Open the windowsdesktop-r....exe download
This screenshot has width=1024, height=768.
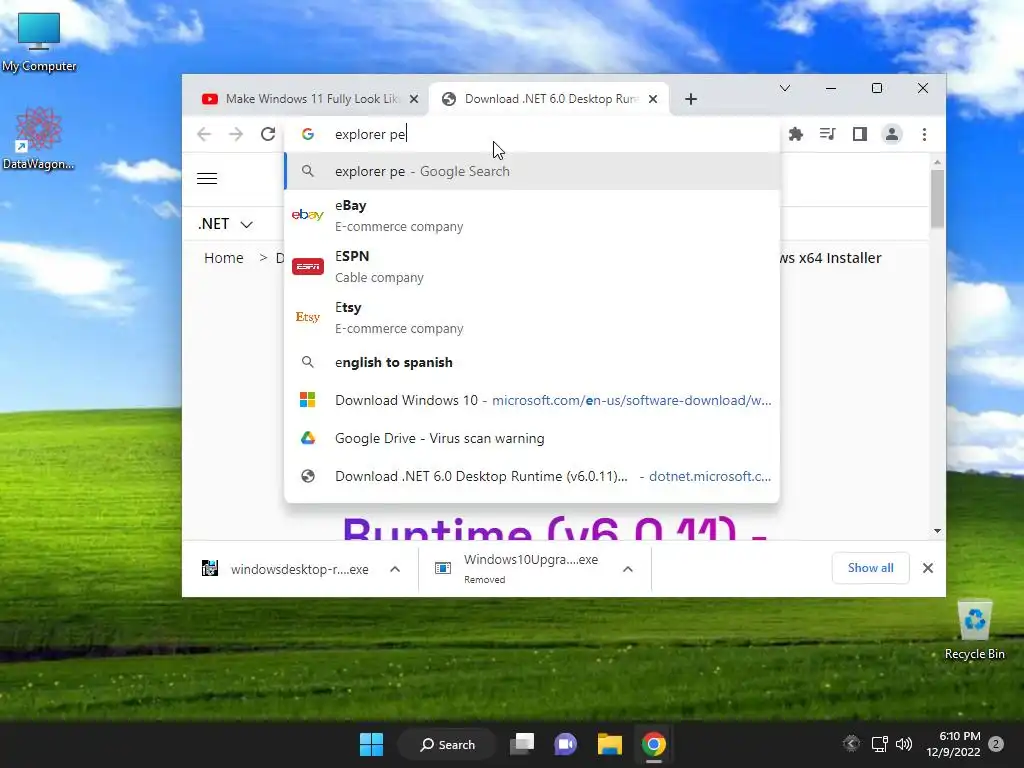(x=287, y=569)
